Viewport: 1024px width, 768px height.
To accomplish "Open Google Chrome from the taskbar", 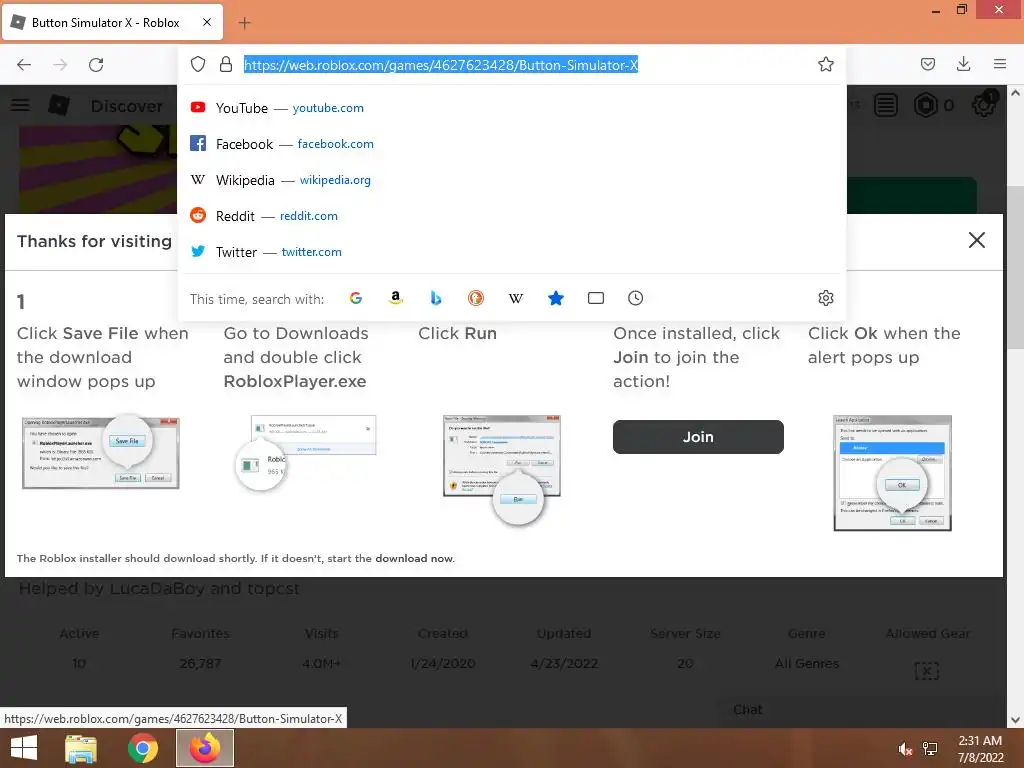I will 142,748.
